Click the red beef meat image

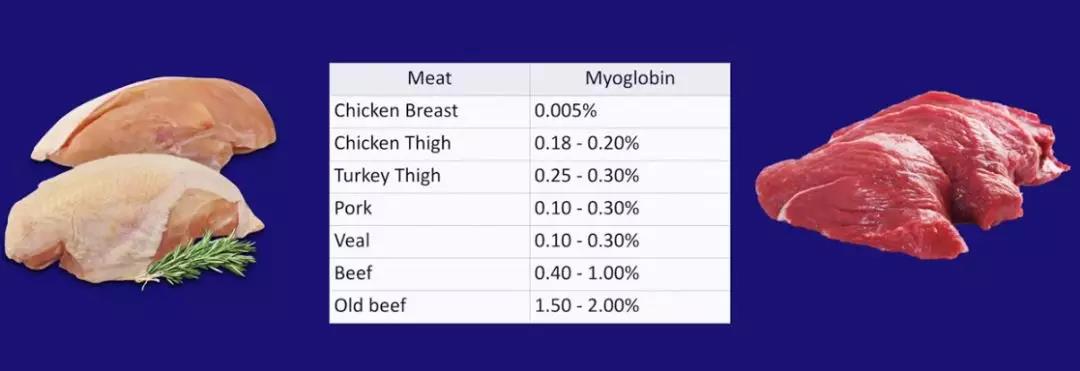(911, 174)
